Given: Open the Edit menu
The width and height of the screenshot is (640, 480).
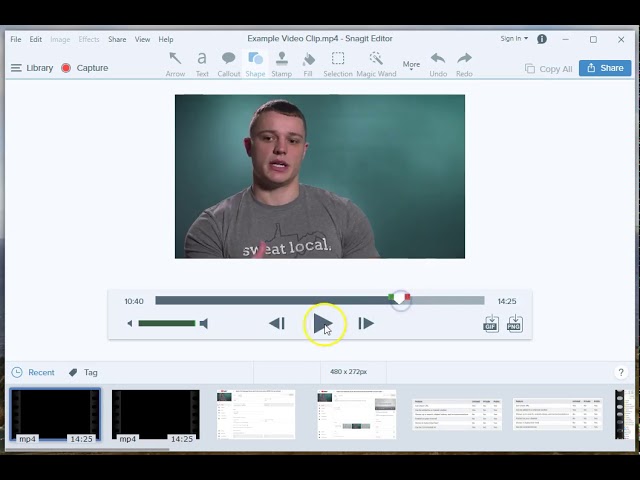Looking at the screenshot, I should [x=36, y=39].
